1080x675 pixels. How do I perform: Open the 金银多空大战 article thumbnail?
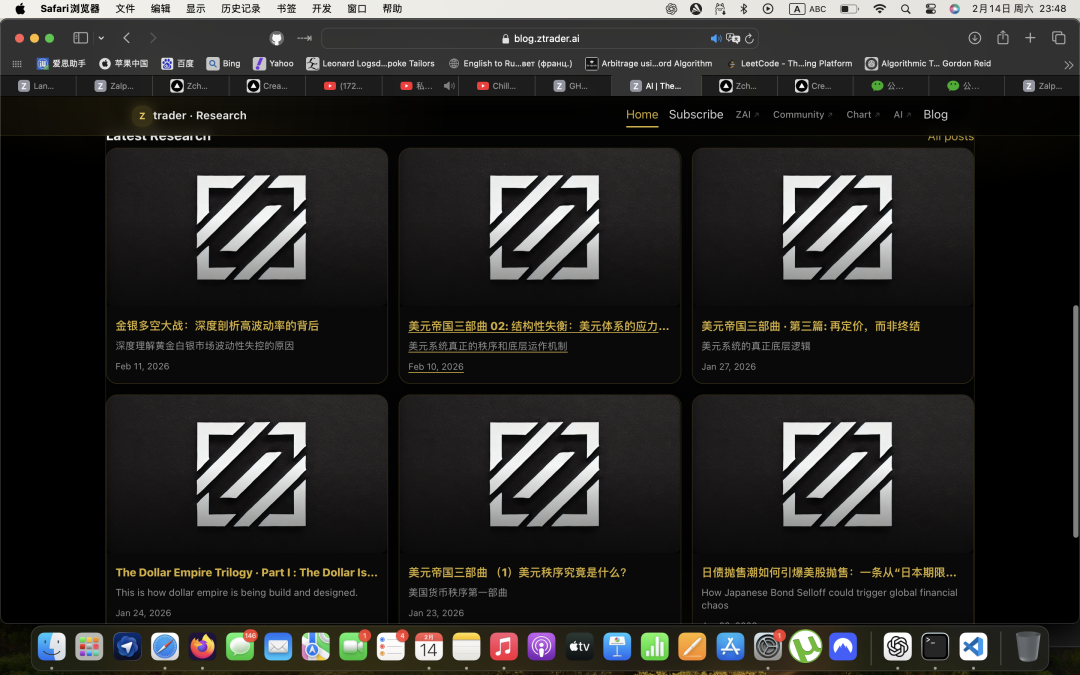tap(246, 227)
